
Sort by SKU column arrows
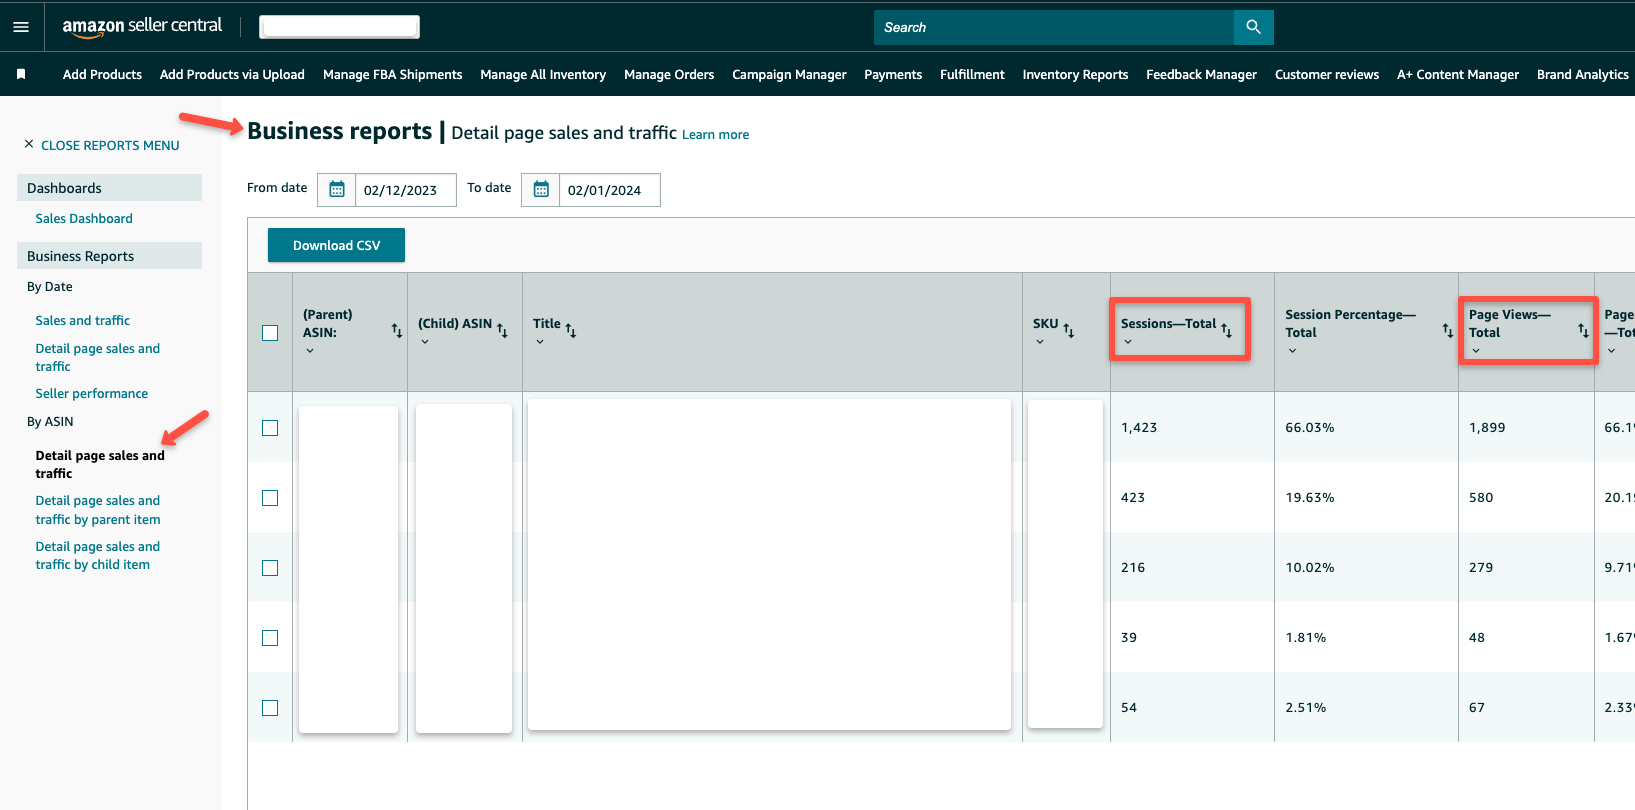tap(1069, 330)
